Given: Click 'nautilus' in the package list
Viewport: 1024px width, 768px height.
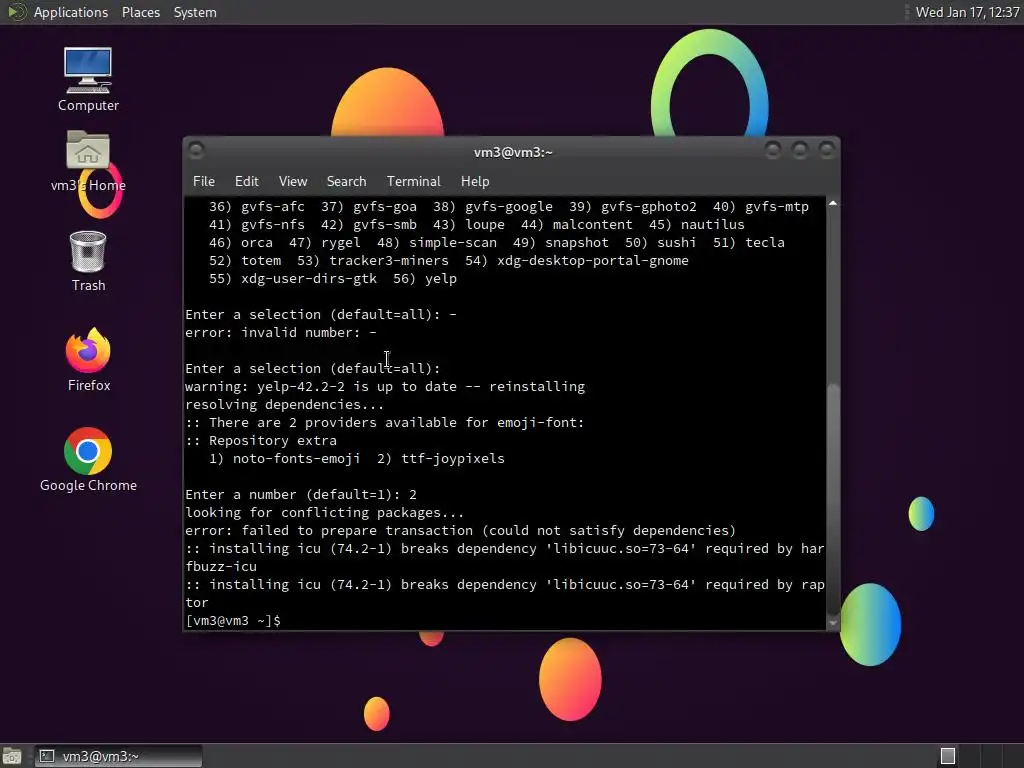Looking at the screenshot, I should (x=712, y=225).
